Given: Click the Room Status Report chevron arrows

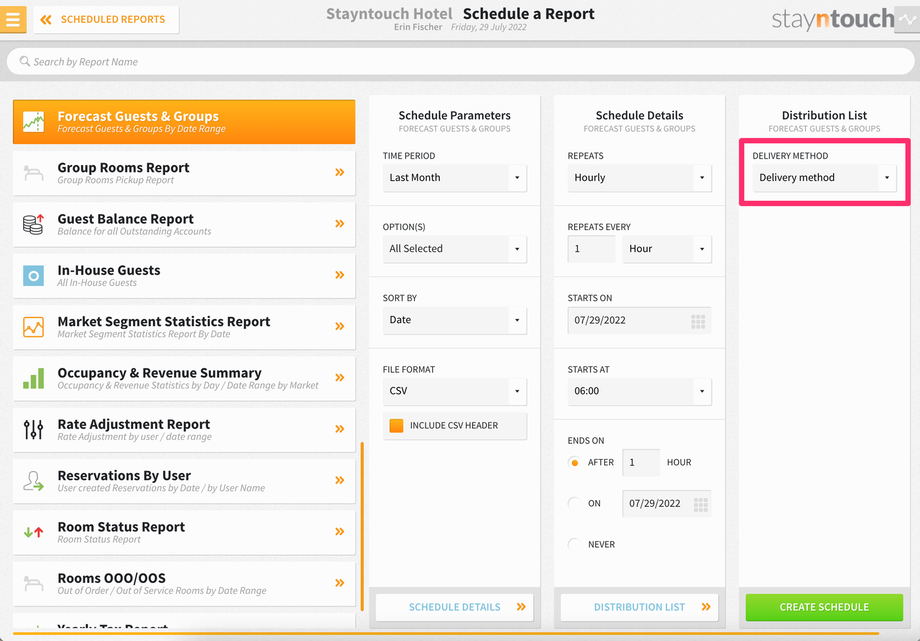Looking at the screenshot, I should pos(340,532).
